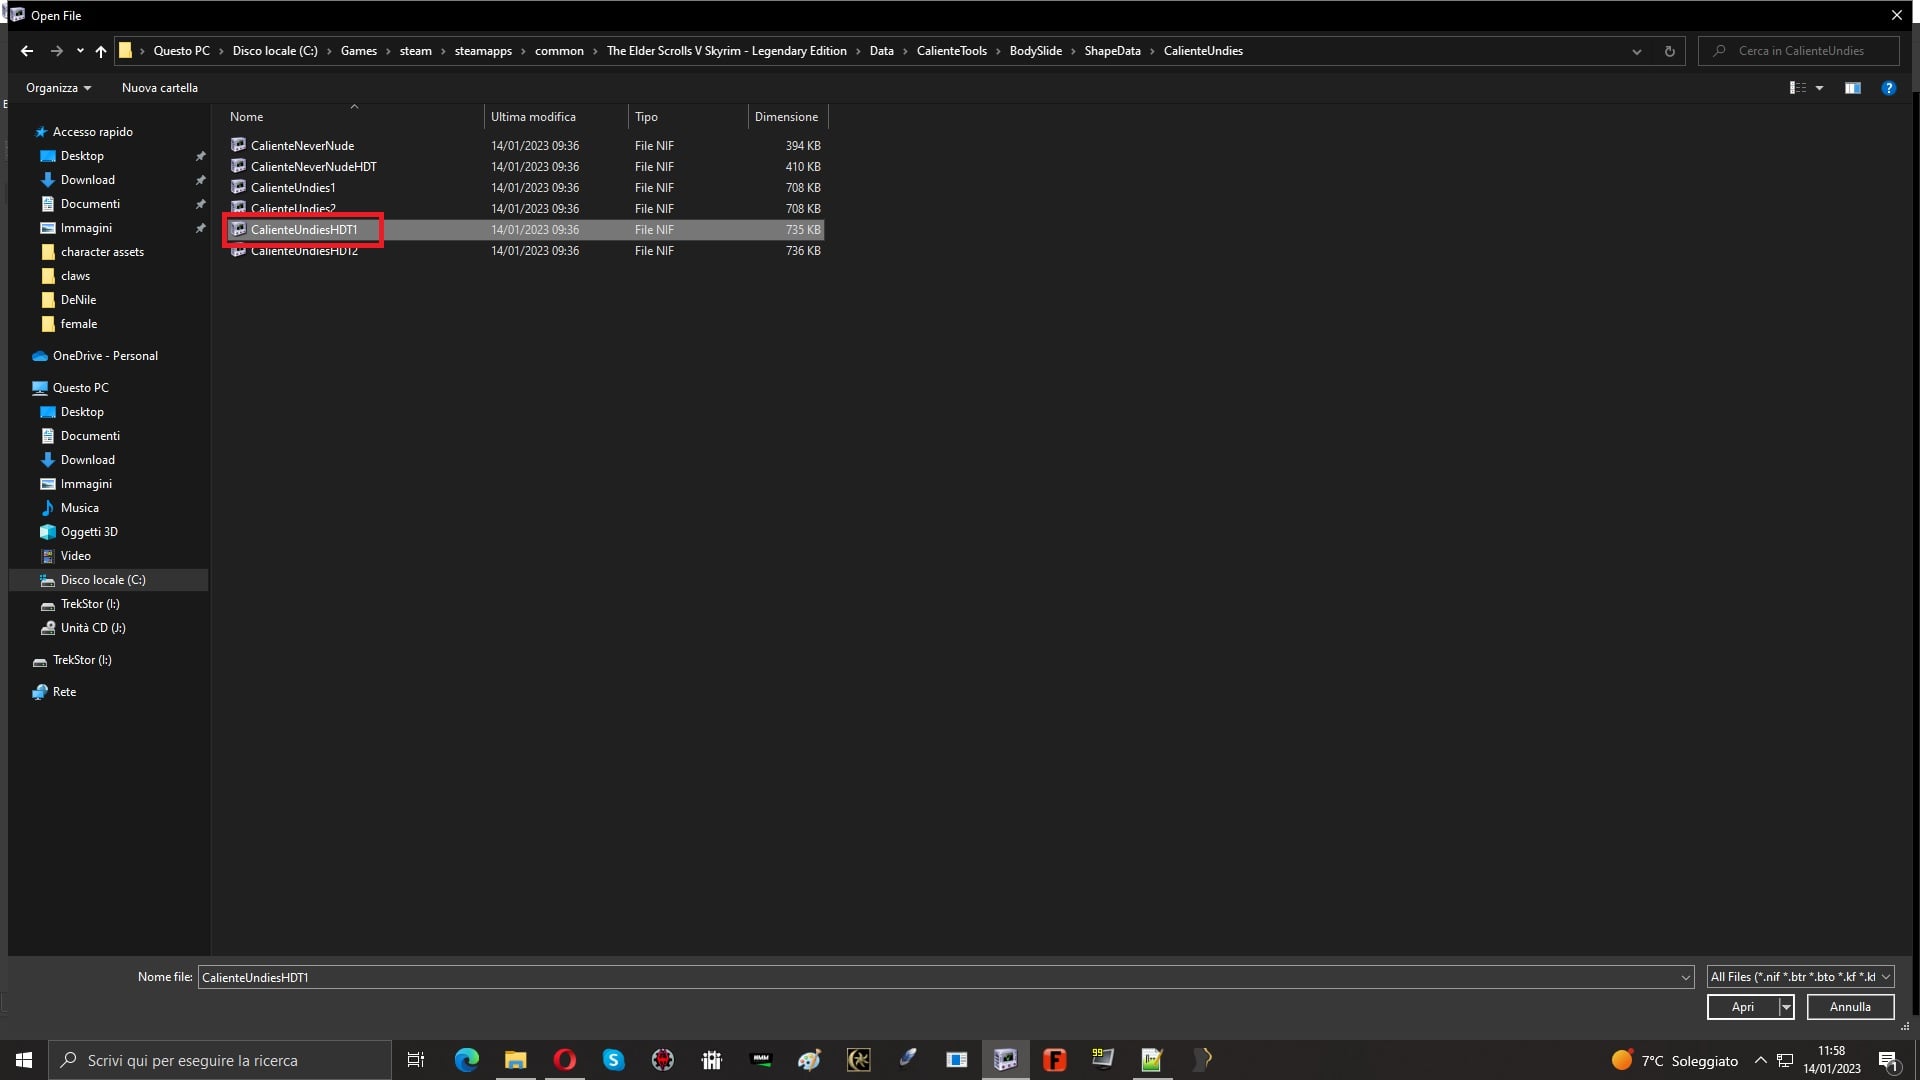The image size is (1920, 1080).
Task: Toggle the preview pane
Action: tap(1853, 88)
